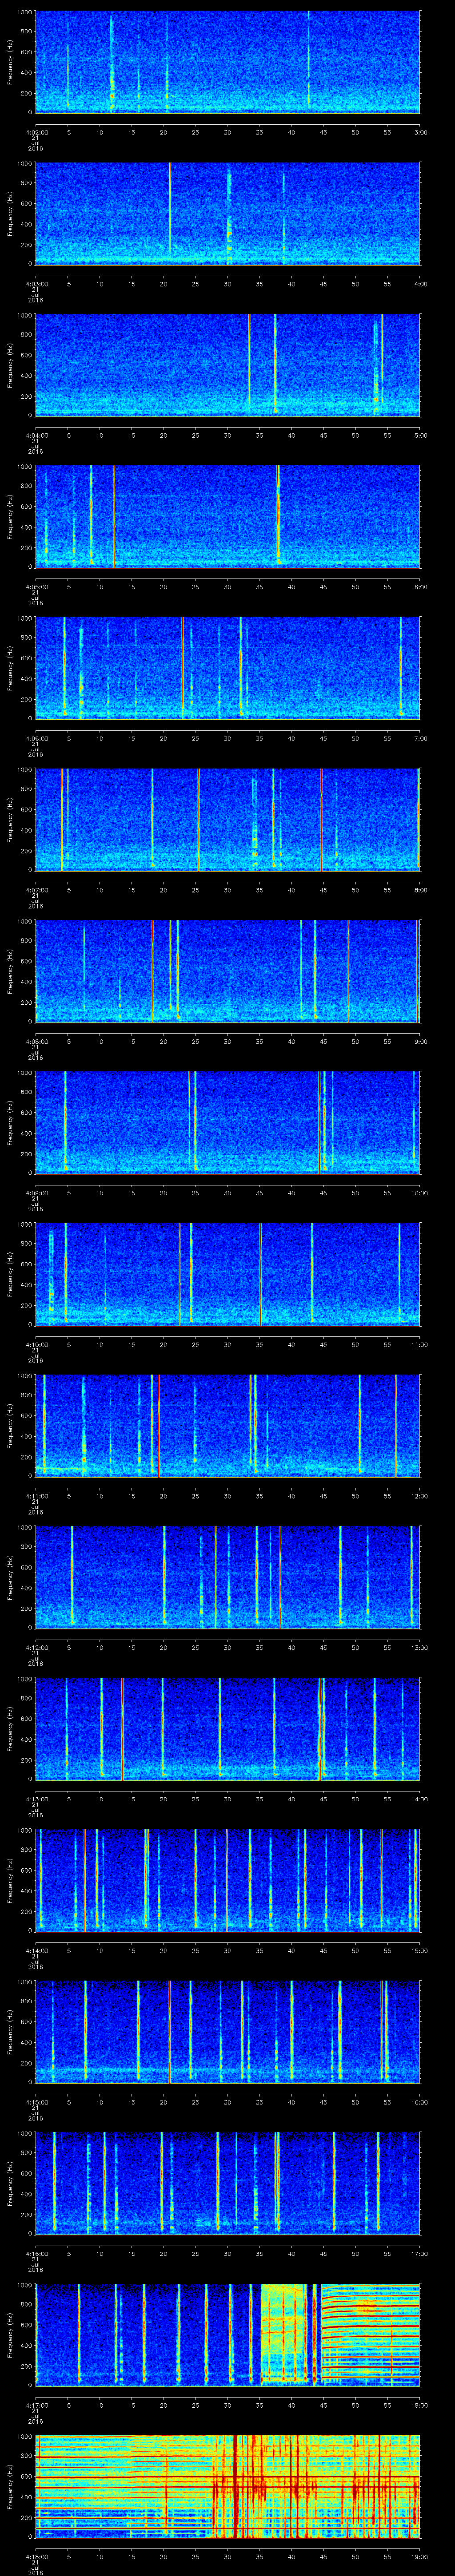This screenshot has height=2576, width=455.
Task: Click the red vertical line in the 4:06:00 panel
Action: click(x=182, y=668)
